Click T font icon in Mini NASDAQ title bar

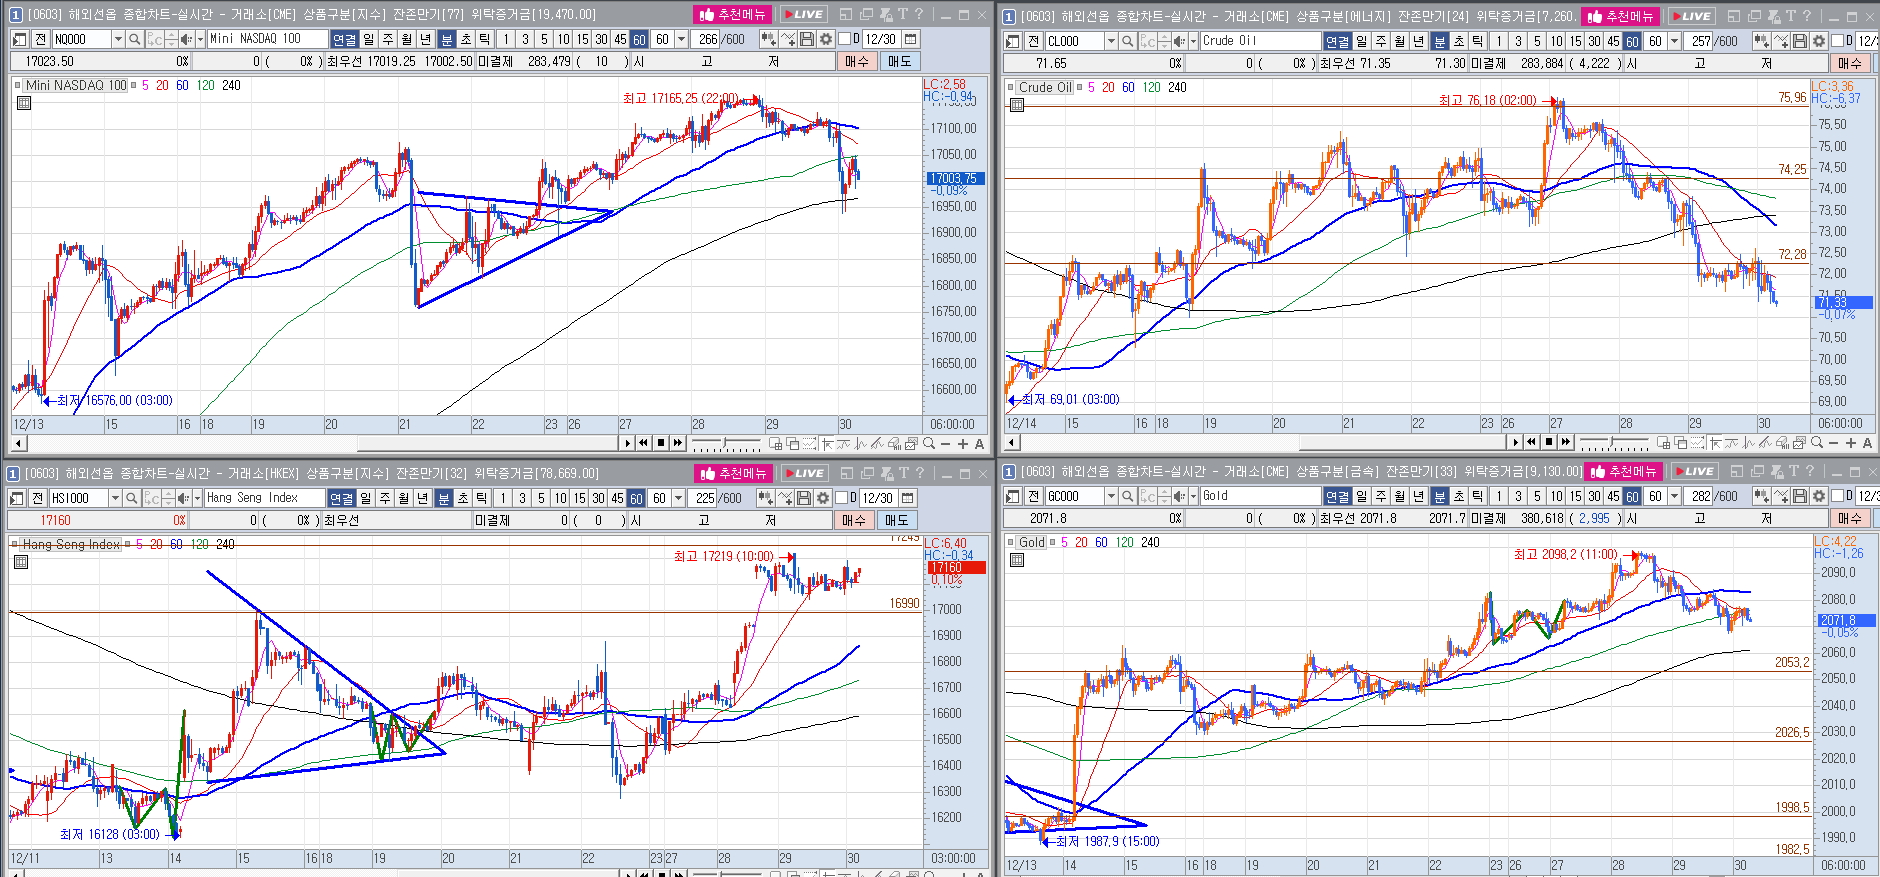click(x=902, y=14)
